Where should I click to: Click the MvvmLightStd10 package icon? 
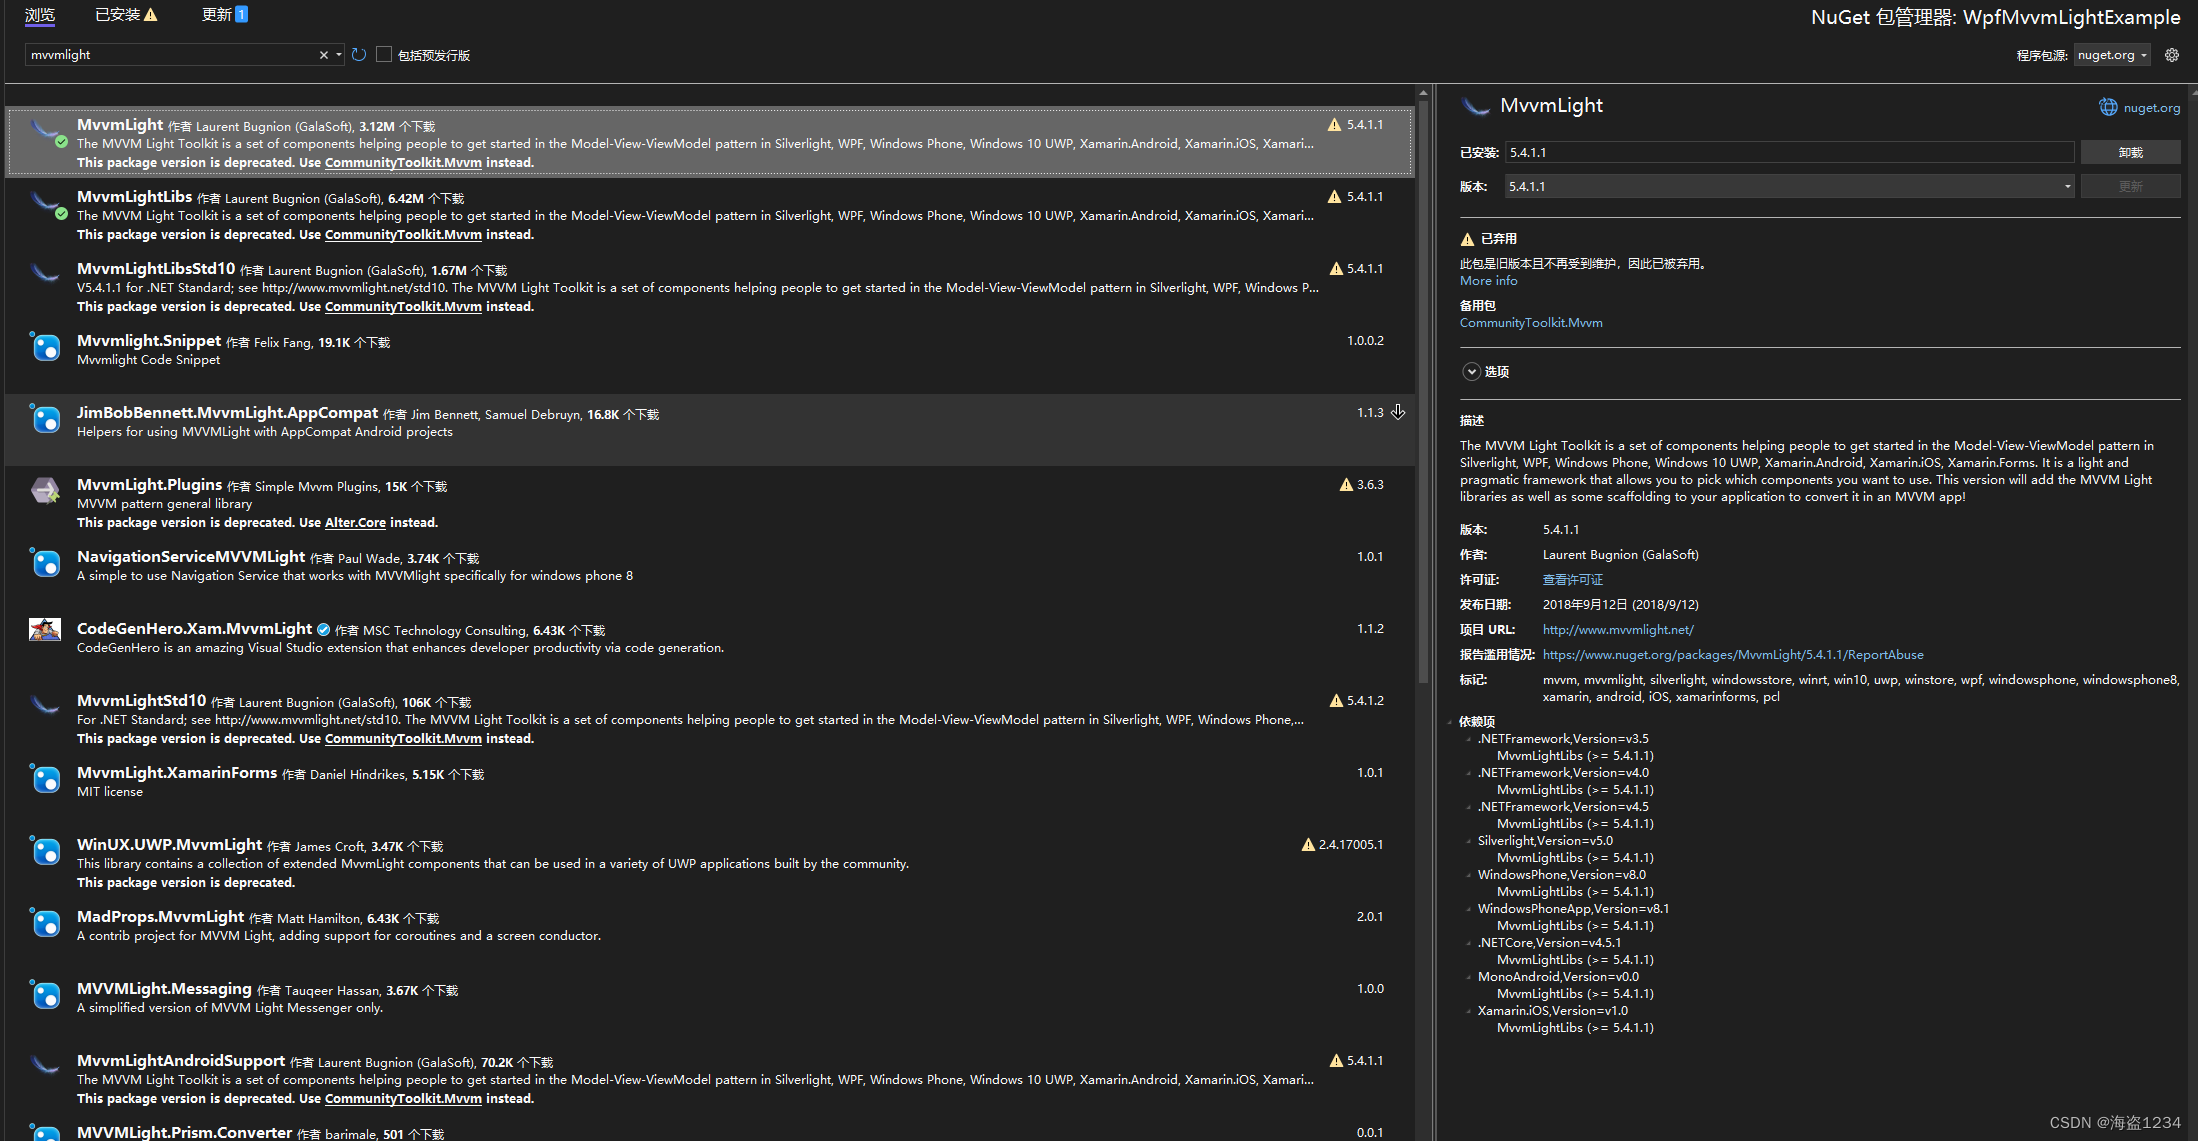[46, 706]
